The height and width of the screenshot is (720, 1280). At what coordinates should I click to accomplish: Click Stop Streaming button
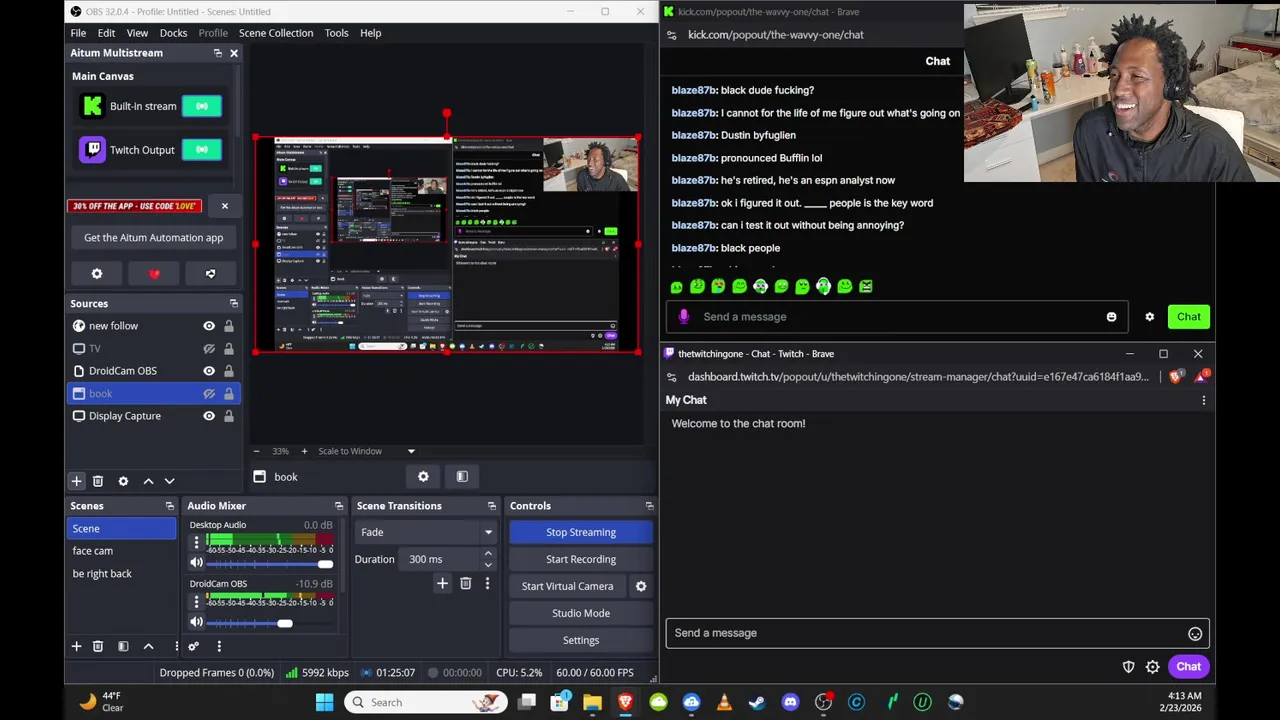[581, 532]
